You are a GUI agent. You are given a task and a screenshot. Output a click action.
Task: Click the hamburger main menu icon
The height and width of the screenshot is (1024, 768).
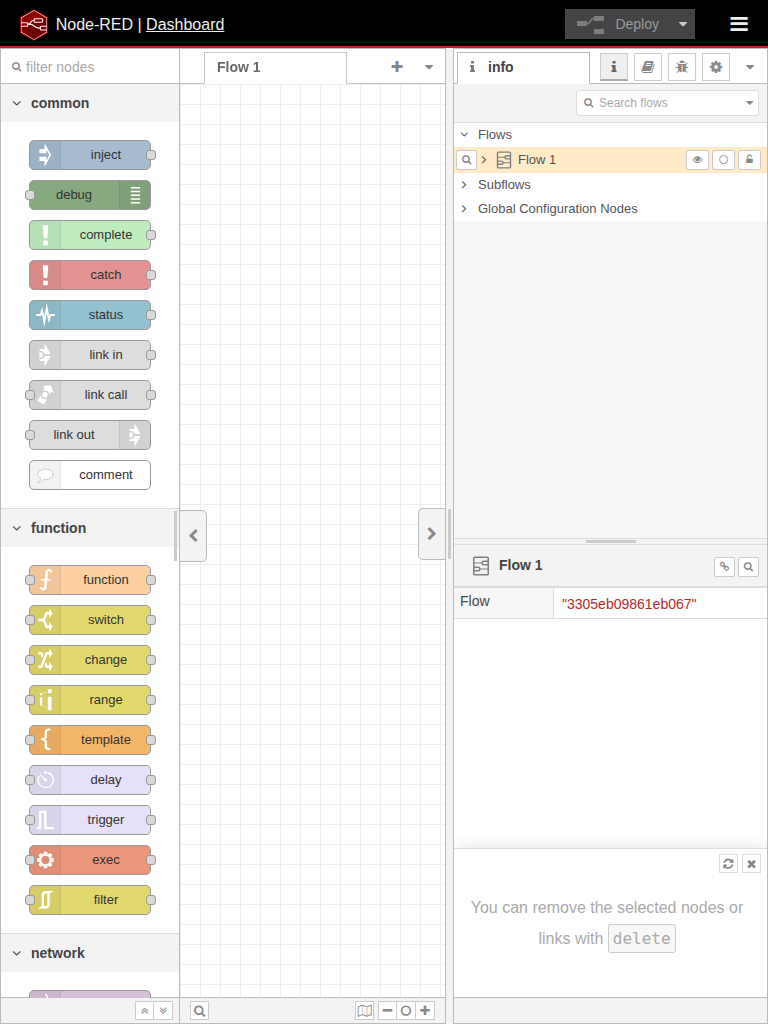pyautogui.click(x=738, y=24)
